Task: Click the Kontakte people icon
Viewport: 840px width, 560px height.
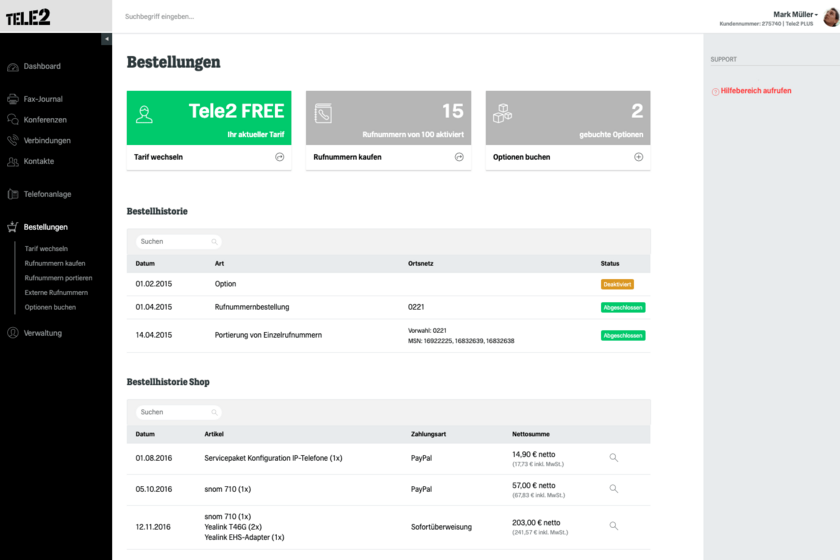Action: 13,161
